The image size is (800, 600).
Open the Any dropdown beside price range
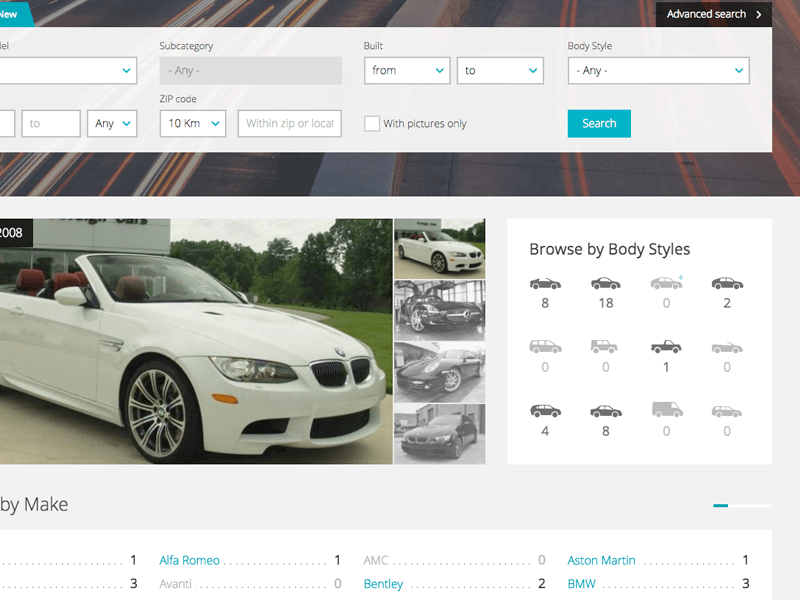point(112,123)
